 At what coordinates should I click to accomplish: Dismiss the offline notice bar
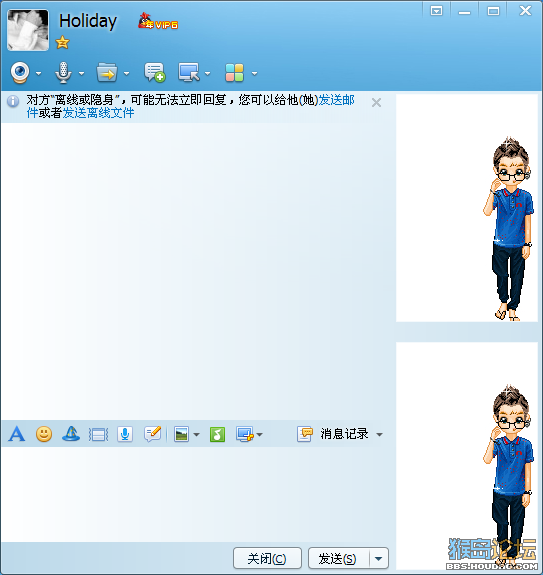(376, 103)
